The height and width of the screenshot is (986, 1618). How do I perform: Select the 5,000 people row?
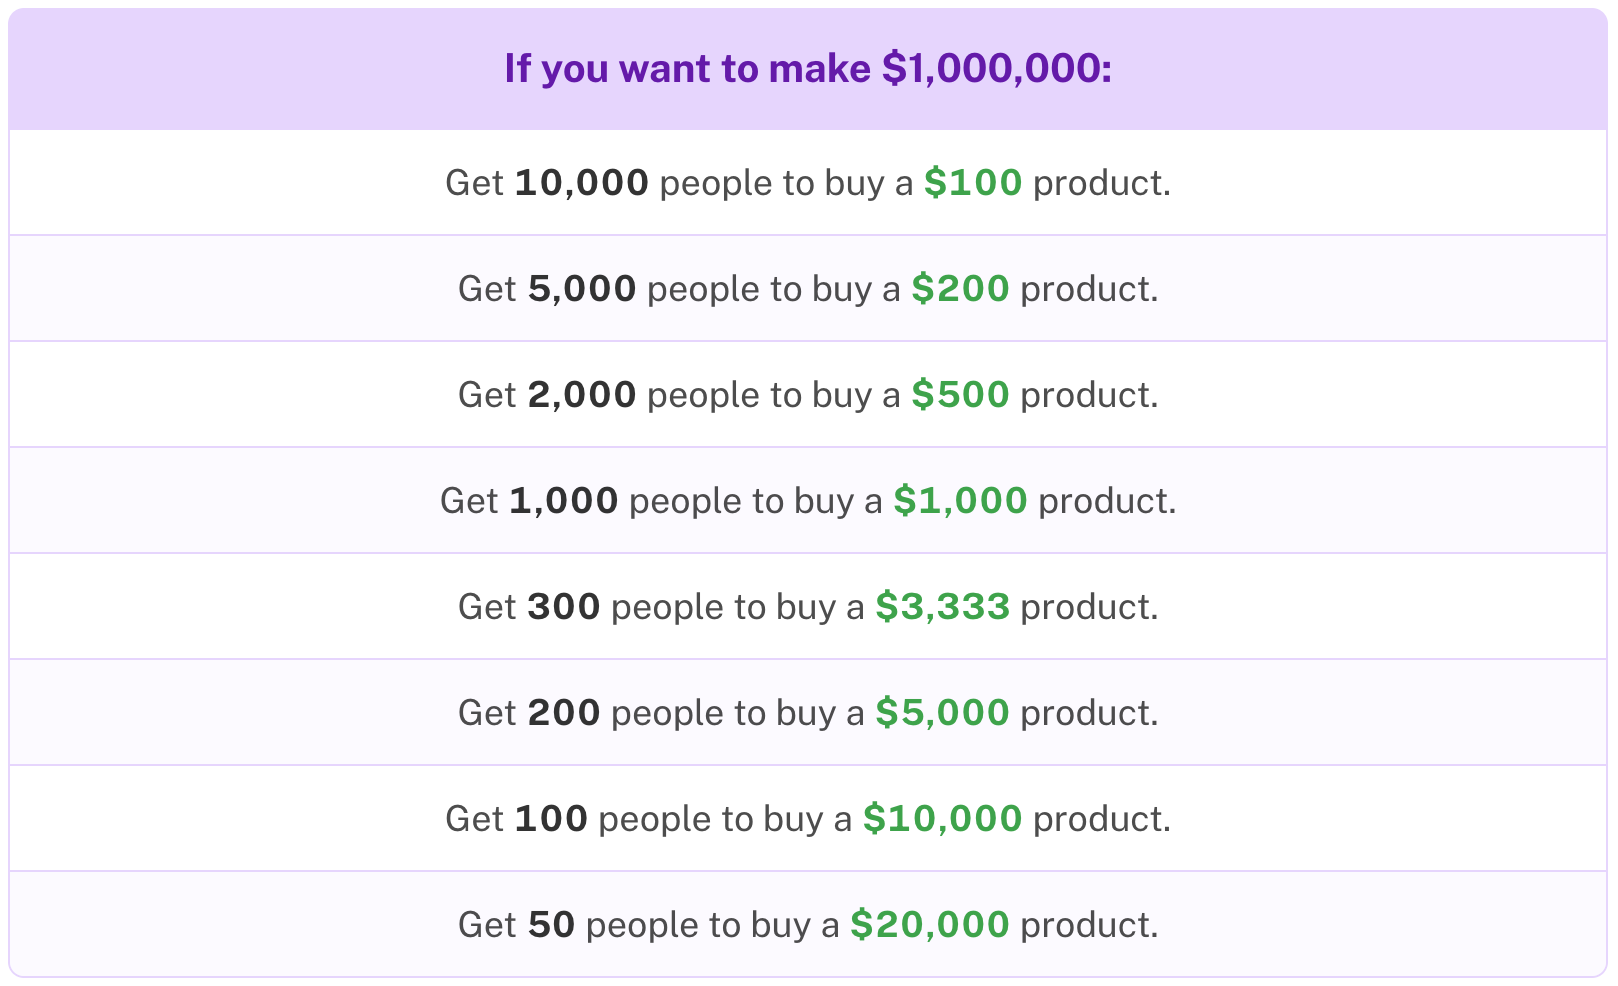(808, 289)
